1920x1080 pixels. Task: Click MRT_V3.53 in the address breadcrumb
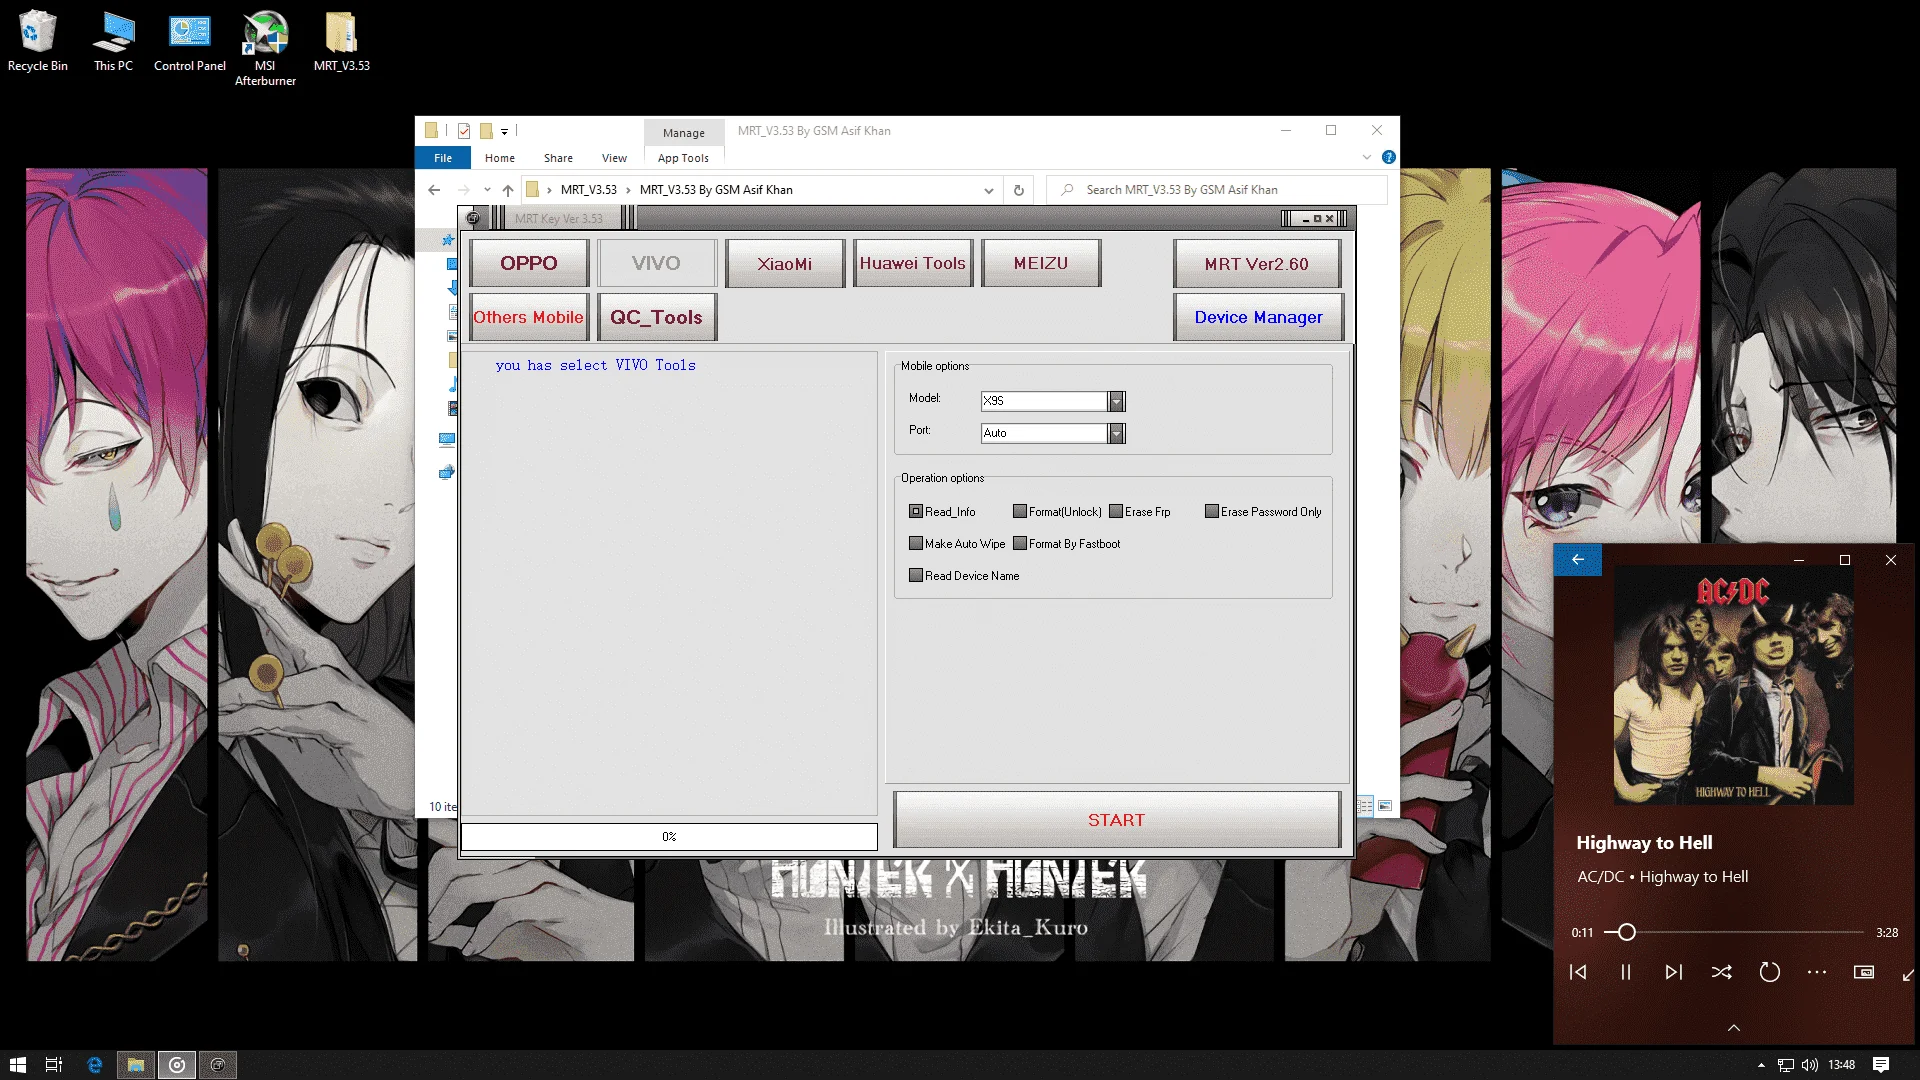tap(588, 190)
